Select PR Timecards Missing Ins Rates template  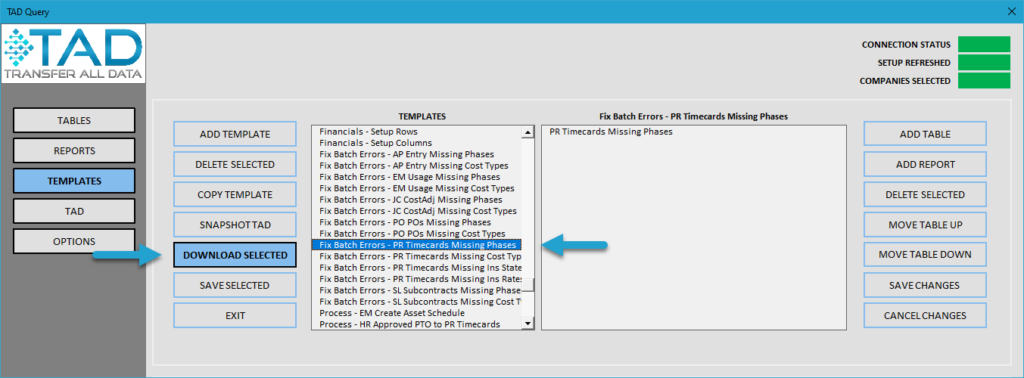click(x=417, y=279)
